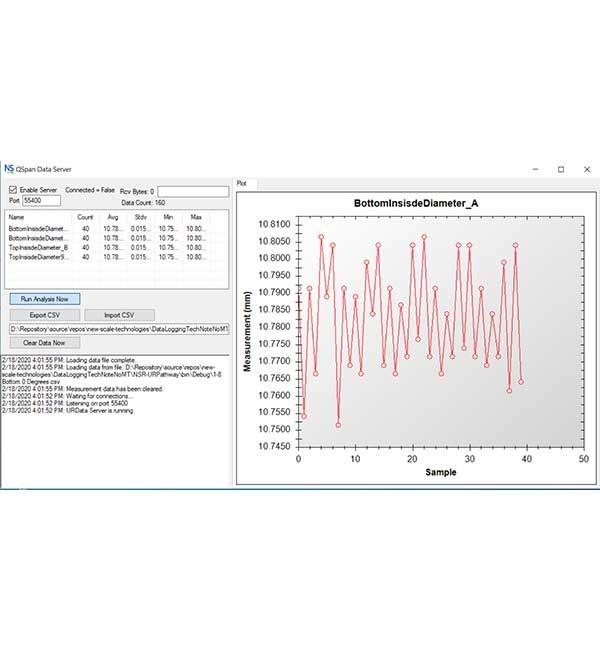Select the Plot tab
Screen dimensions: 600x650
click(241, 184)
